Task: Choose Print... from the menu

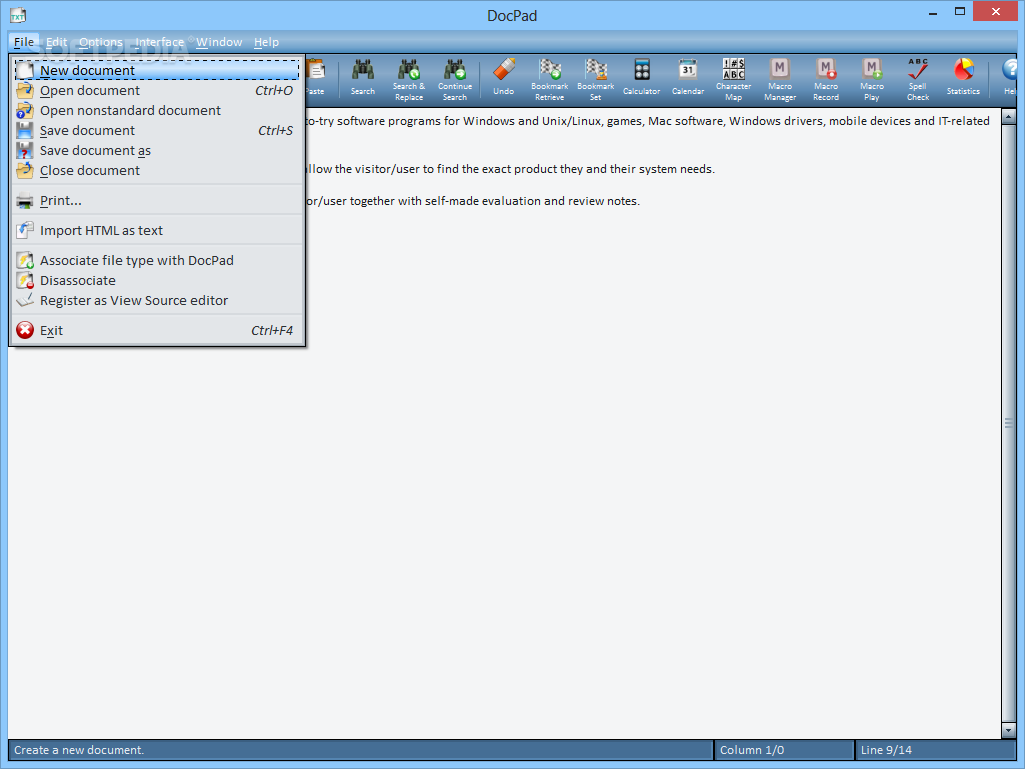Action: pos(157,201)
